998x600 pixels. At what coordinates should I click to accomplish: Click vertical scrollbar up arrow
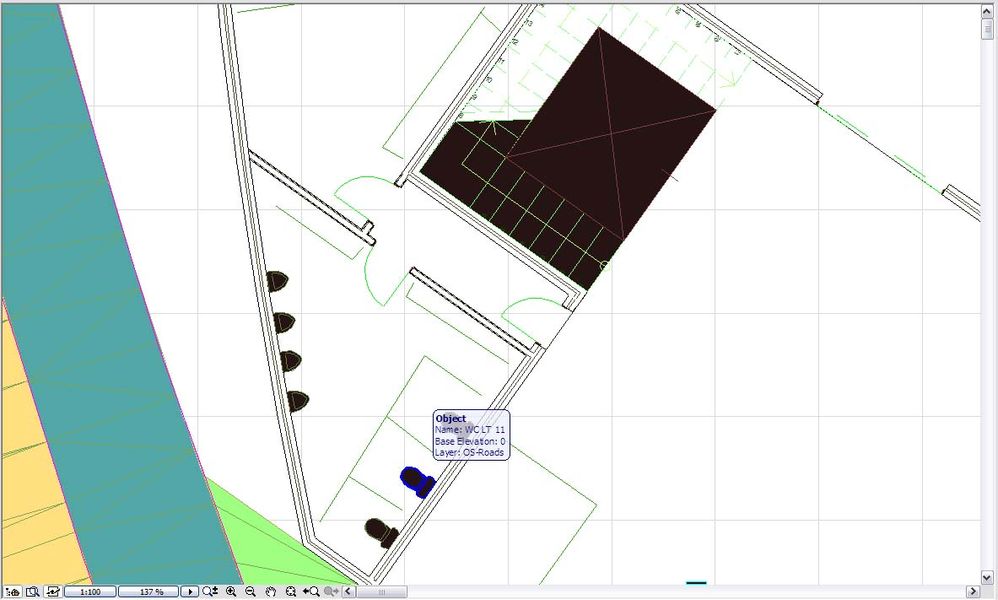[987, 11]
